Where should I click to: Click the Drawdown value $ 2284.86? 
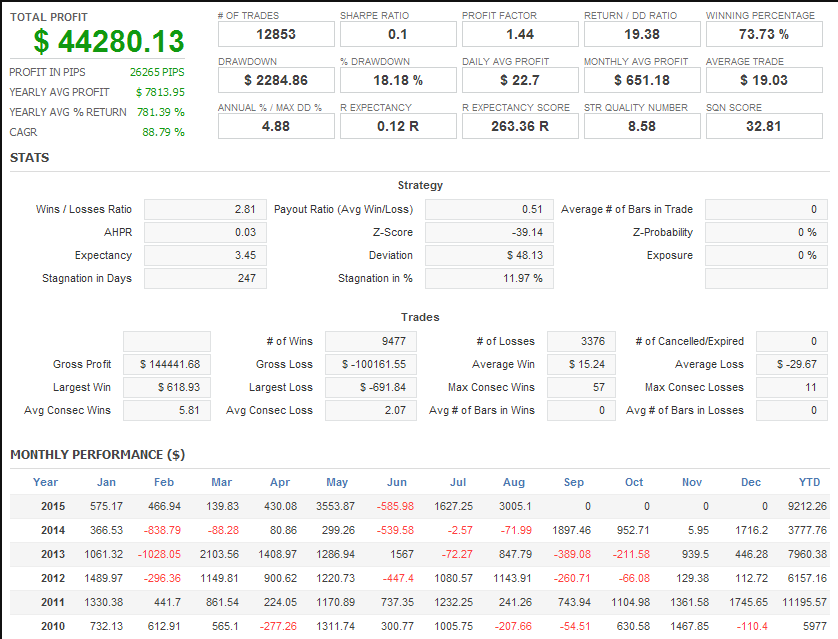point(276,81)
